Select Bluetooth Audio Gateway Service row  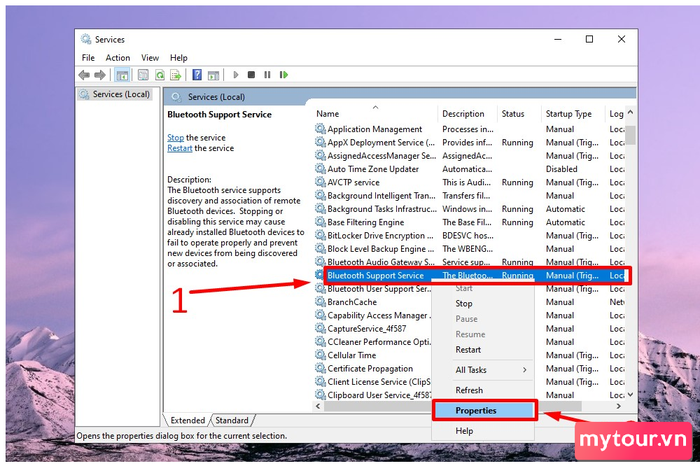469,262
